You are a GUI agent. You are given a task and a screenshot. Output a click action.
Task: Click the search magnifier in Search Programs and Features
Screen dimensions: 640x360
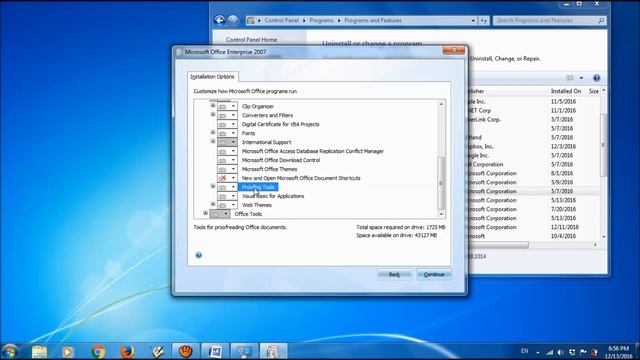pyautogui.click(x=601, y=20)
